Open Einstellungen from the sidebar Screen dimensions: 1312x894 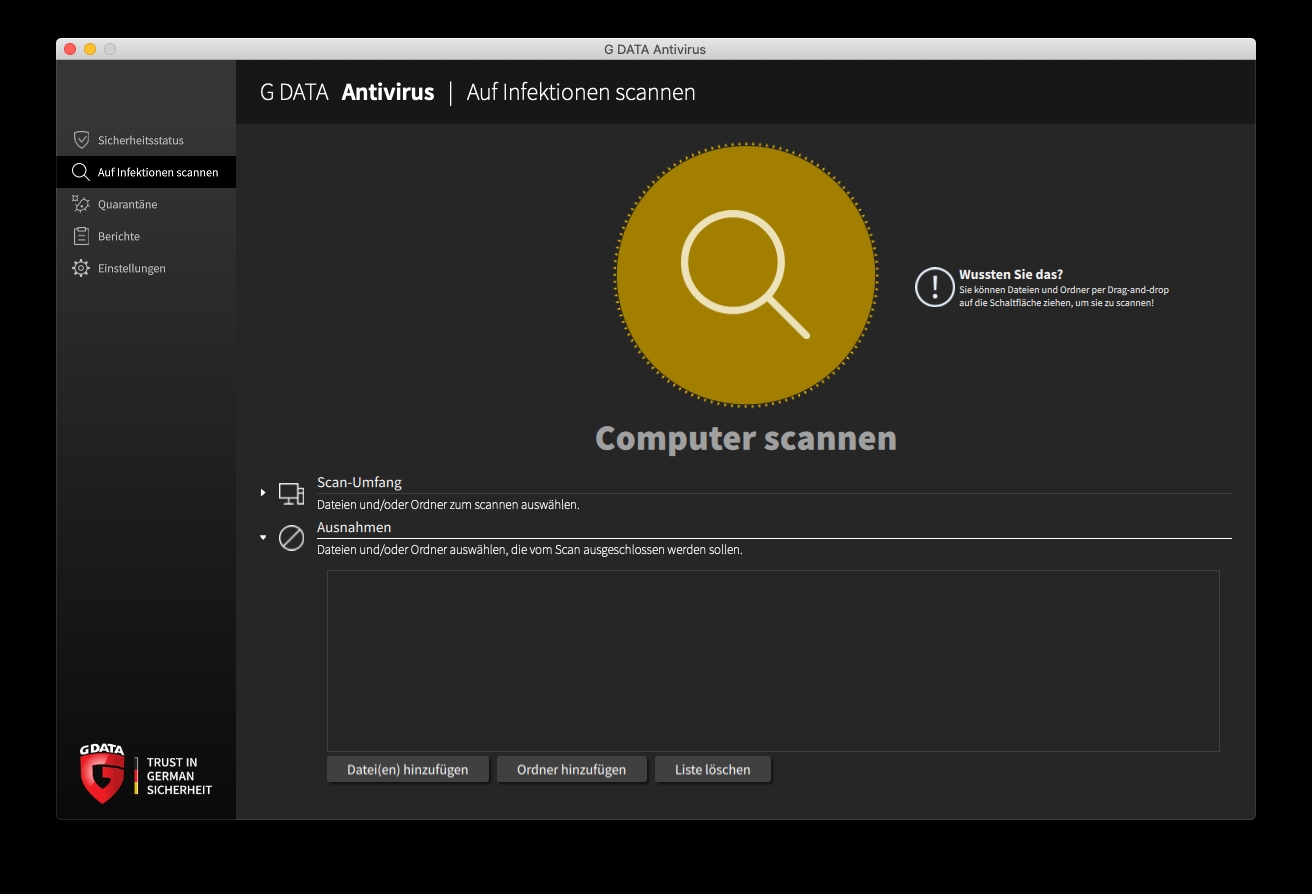pyautogui.click(x=146, y=268)
